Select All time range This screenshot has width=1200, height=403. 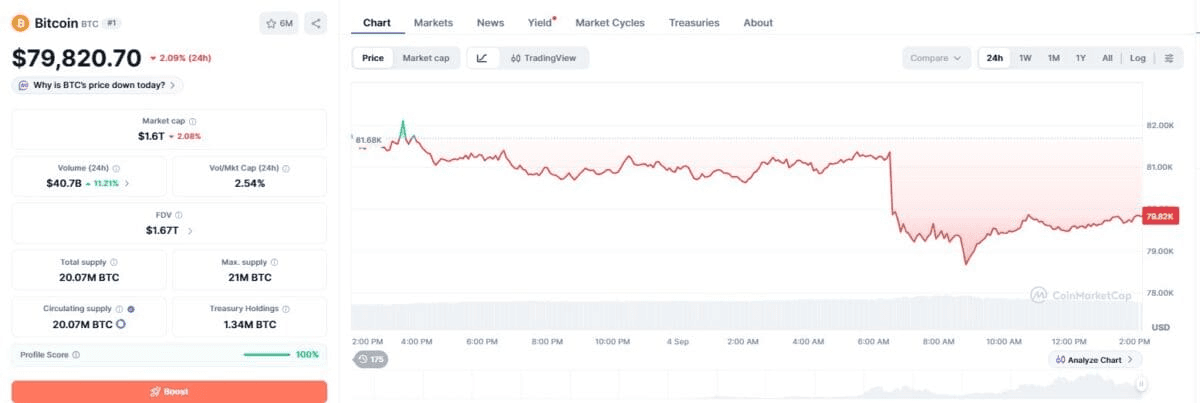click(x=1107, y=58)
